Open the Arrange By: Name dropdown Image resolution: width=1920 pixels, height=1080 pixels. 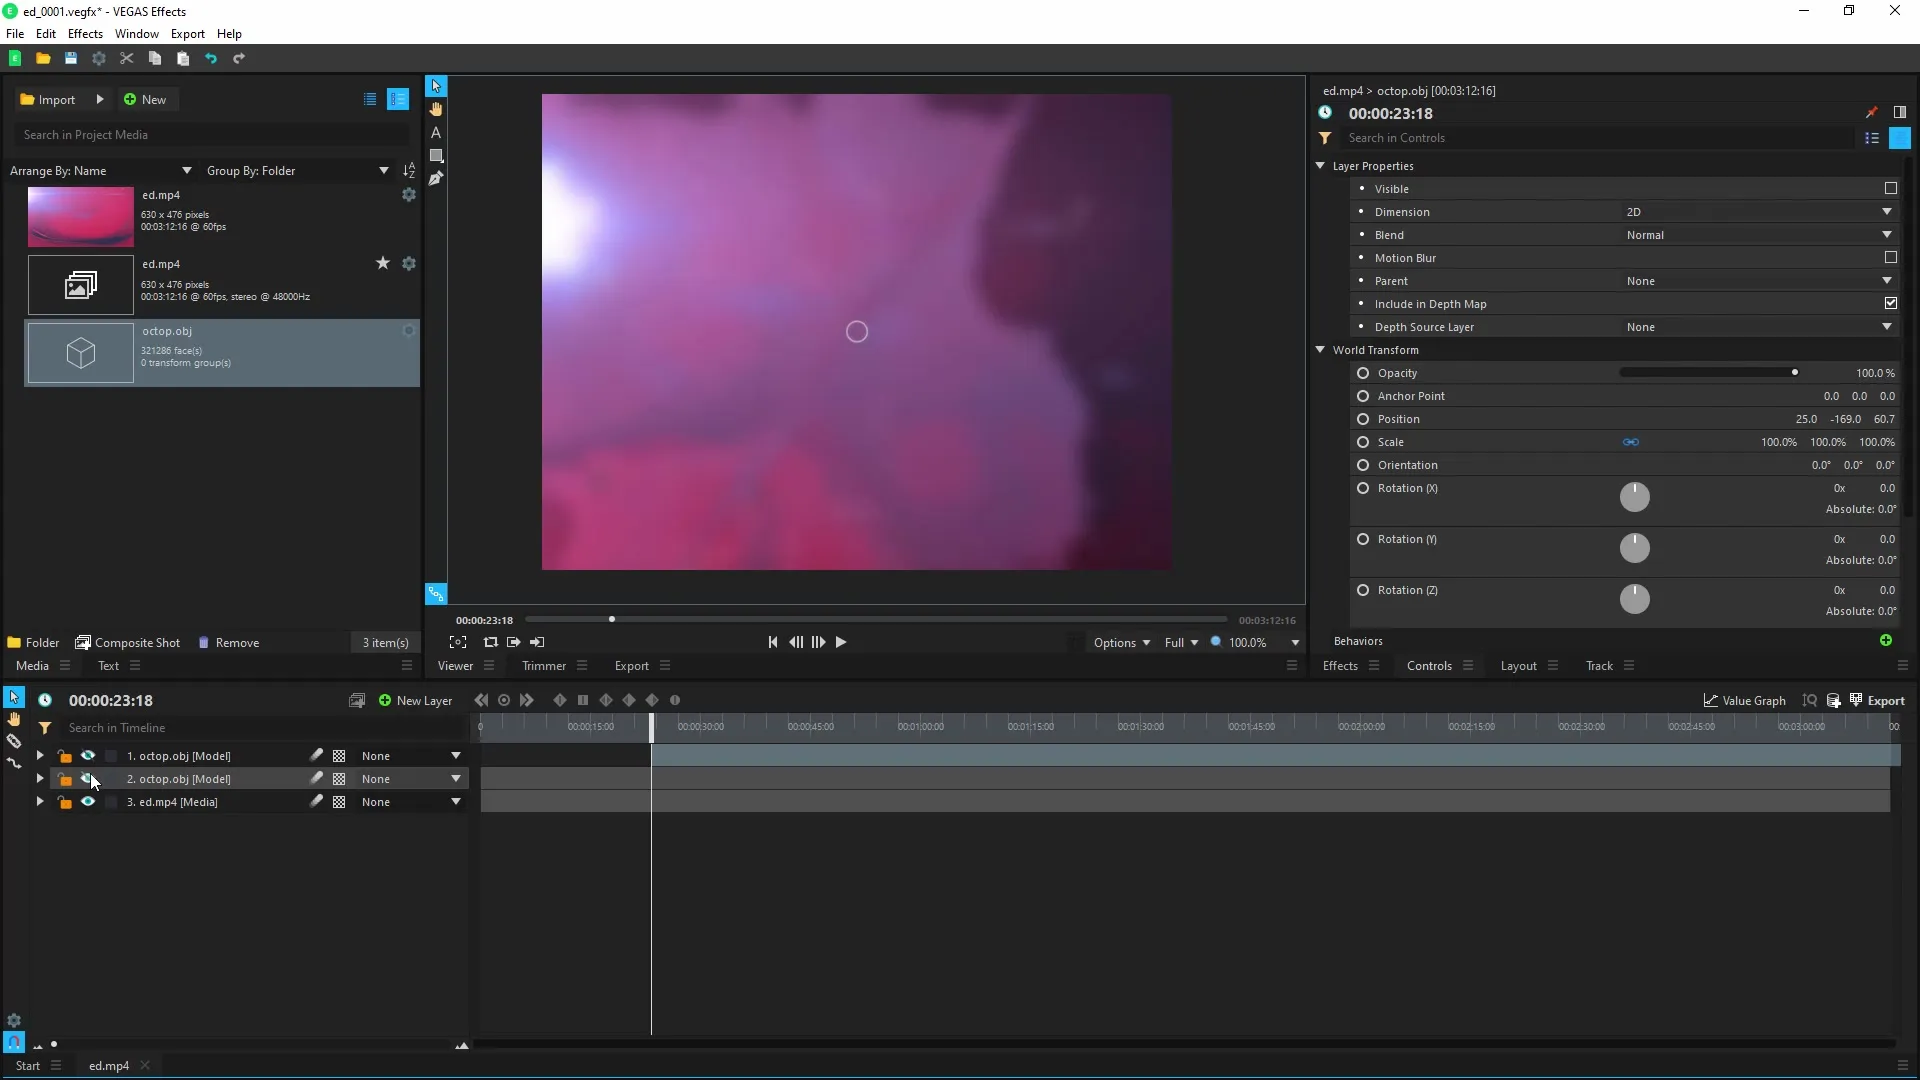pyautogui.click(x=100, y=171)
